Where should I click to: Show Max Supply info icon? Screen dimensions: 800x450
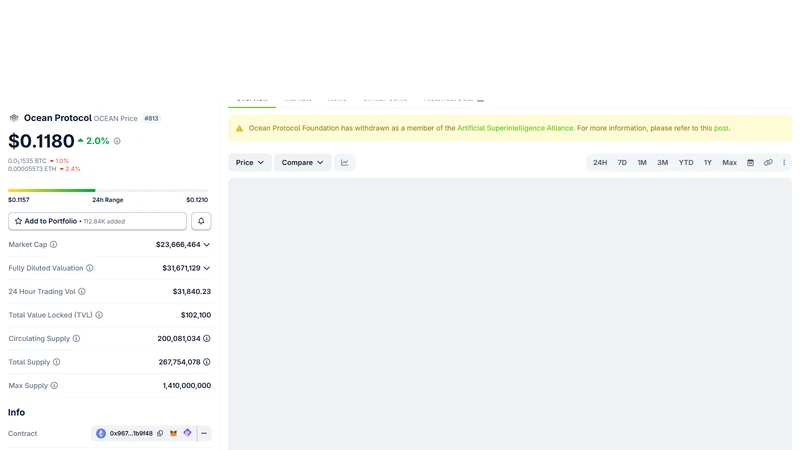tap(55, 385)
